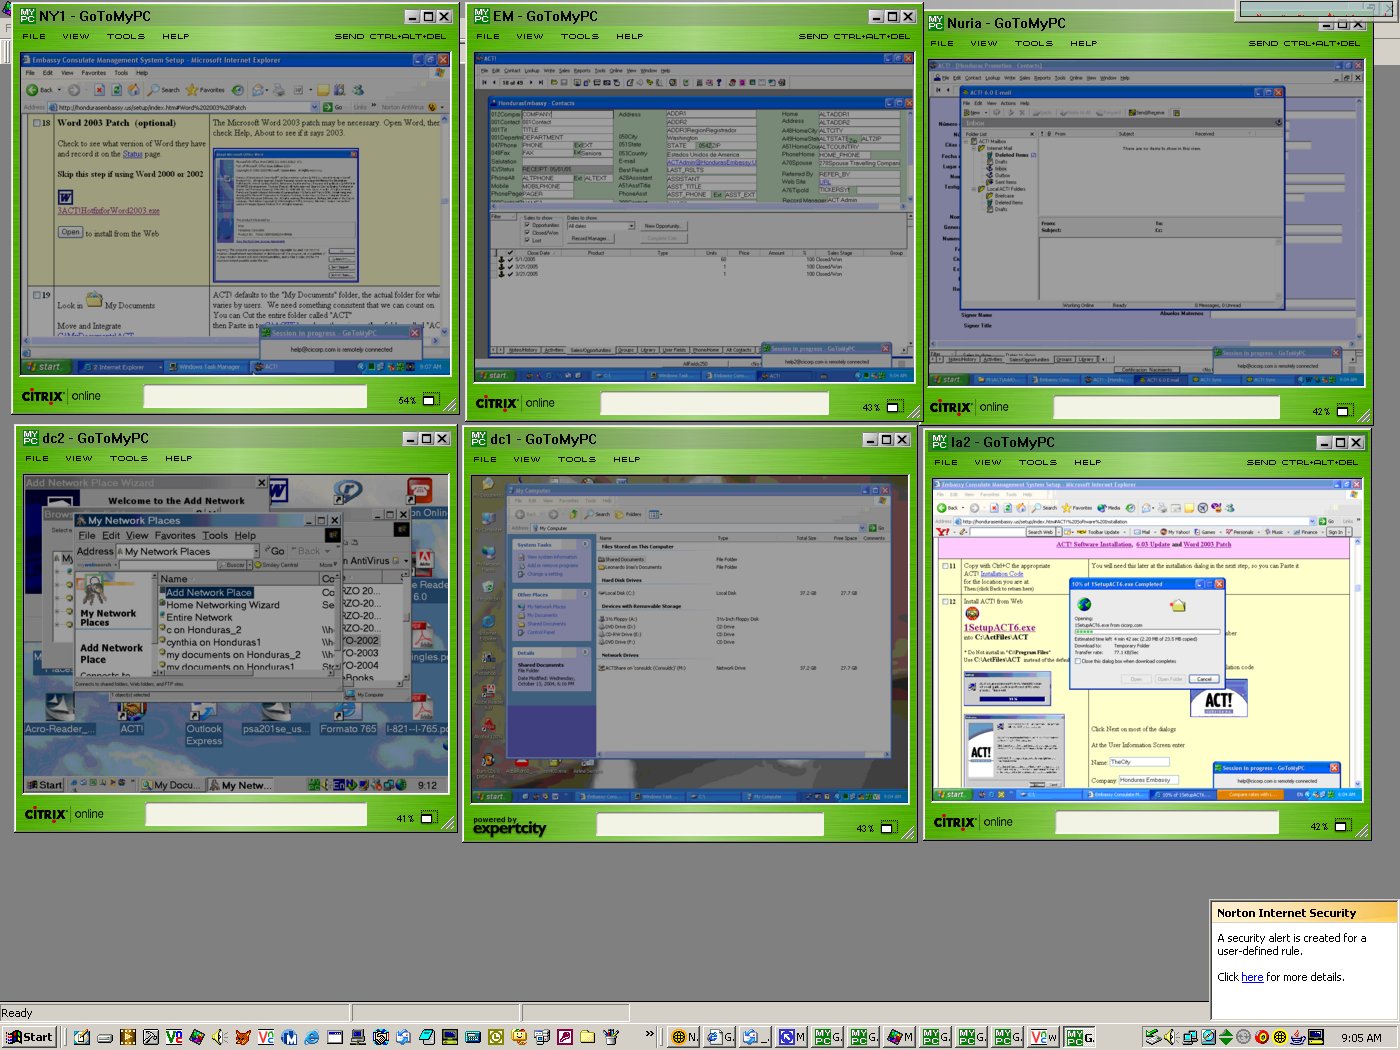Click the IE Favorites star in NY1 window
Screen dimensions: 1400x1050
(x=192, y=90)
